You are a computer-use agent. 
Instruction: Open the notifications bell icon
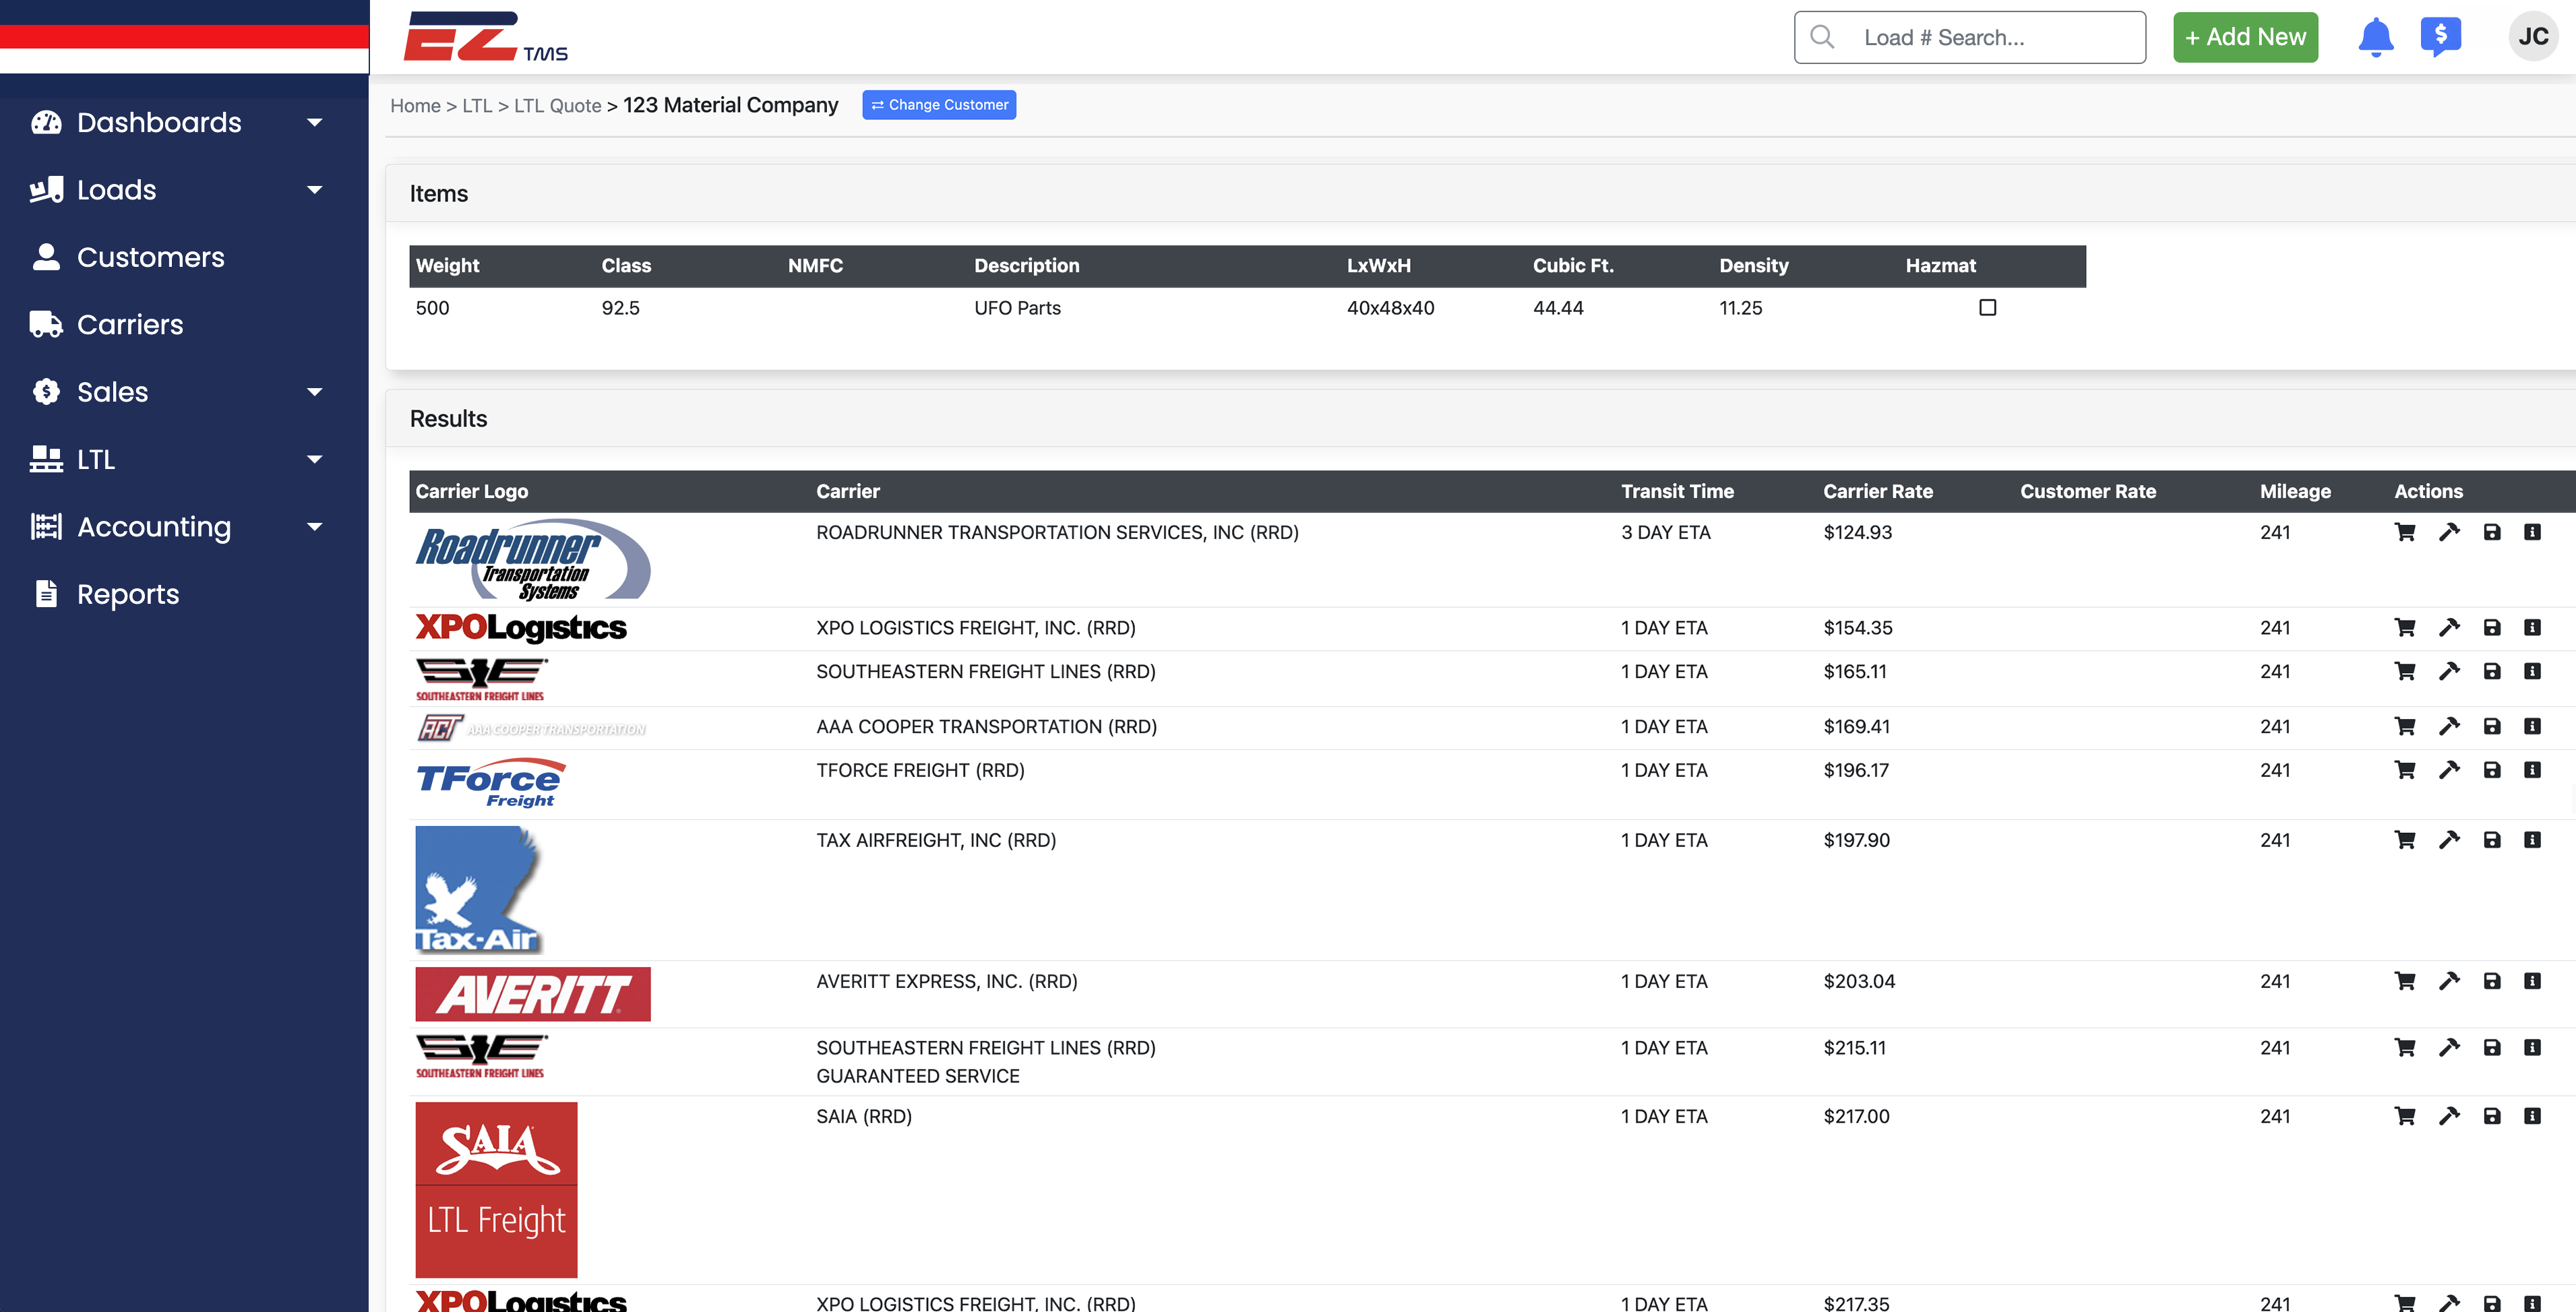coord(2376,37)
